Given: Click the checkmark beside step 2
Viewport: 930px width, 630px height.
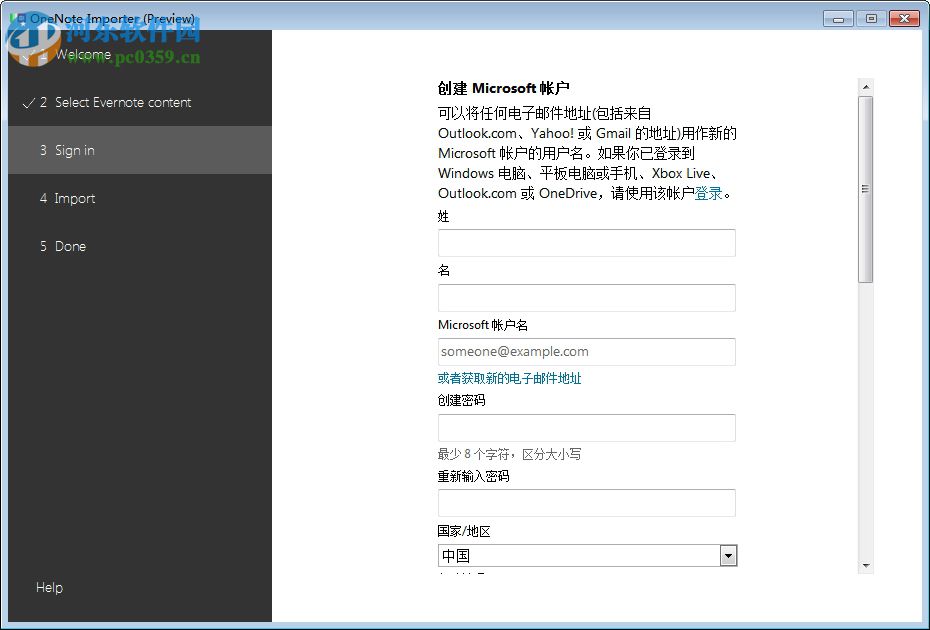Looking at the screenshot, I should pos(28,102).
